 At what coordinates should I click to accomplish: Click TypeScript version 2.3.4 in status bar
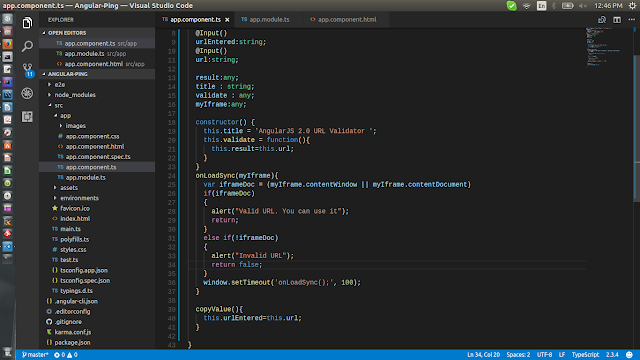(x=612, y=355)
